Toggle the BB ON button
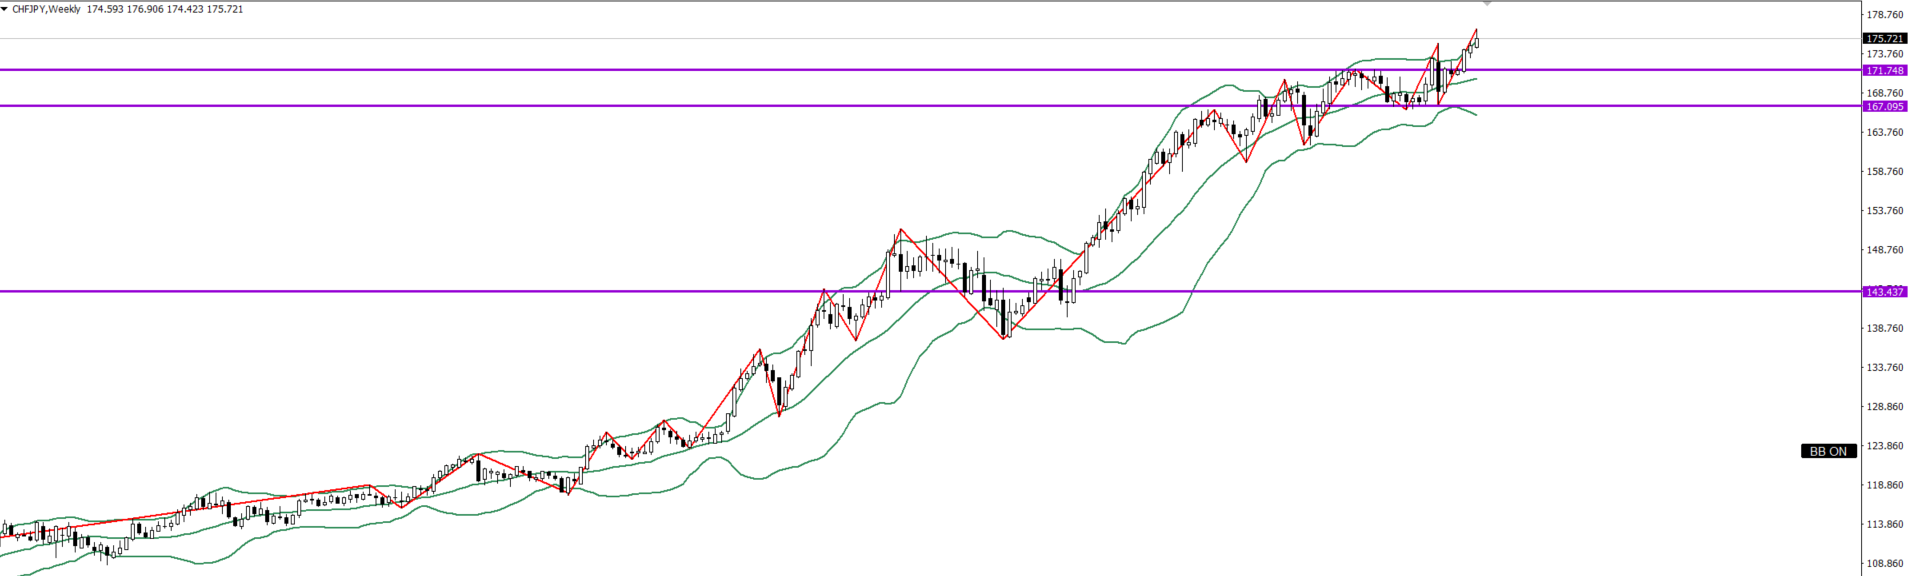 point(1828,451)
